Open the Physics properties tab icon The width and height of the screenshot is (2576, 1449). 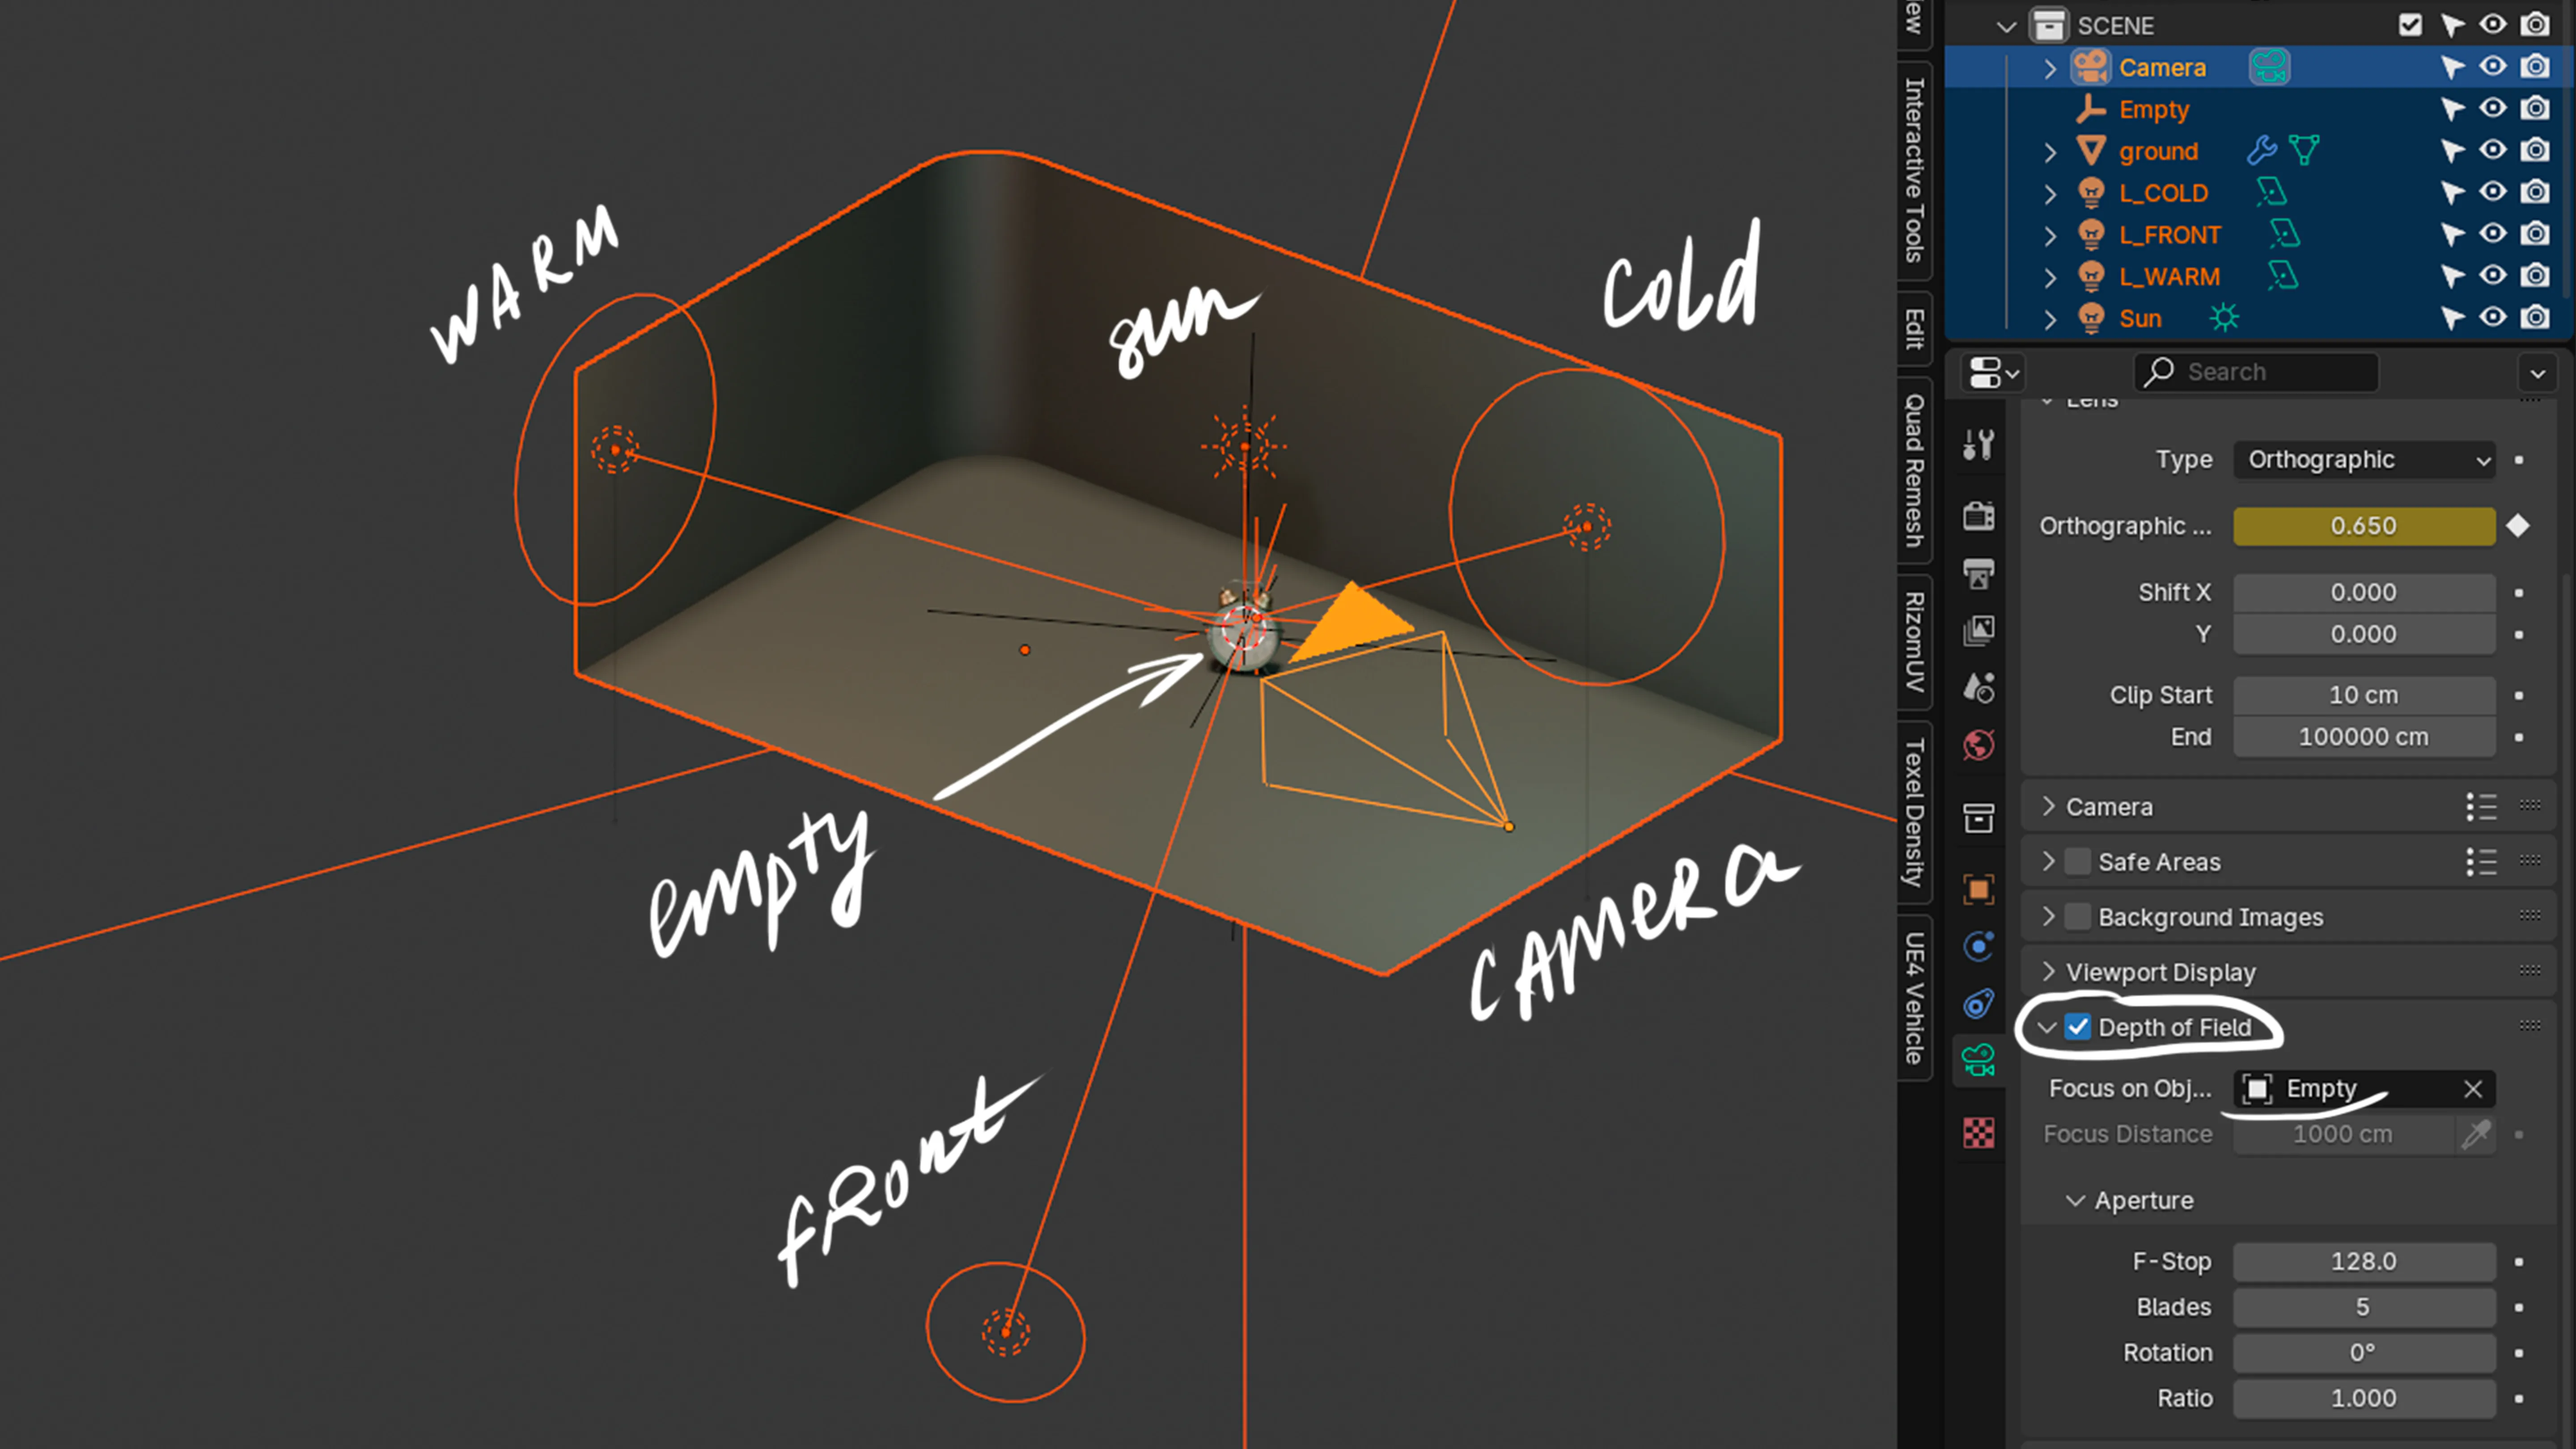(x=1978, y=946)
